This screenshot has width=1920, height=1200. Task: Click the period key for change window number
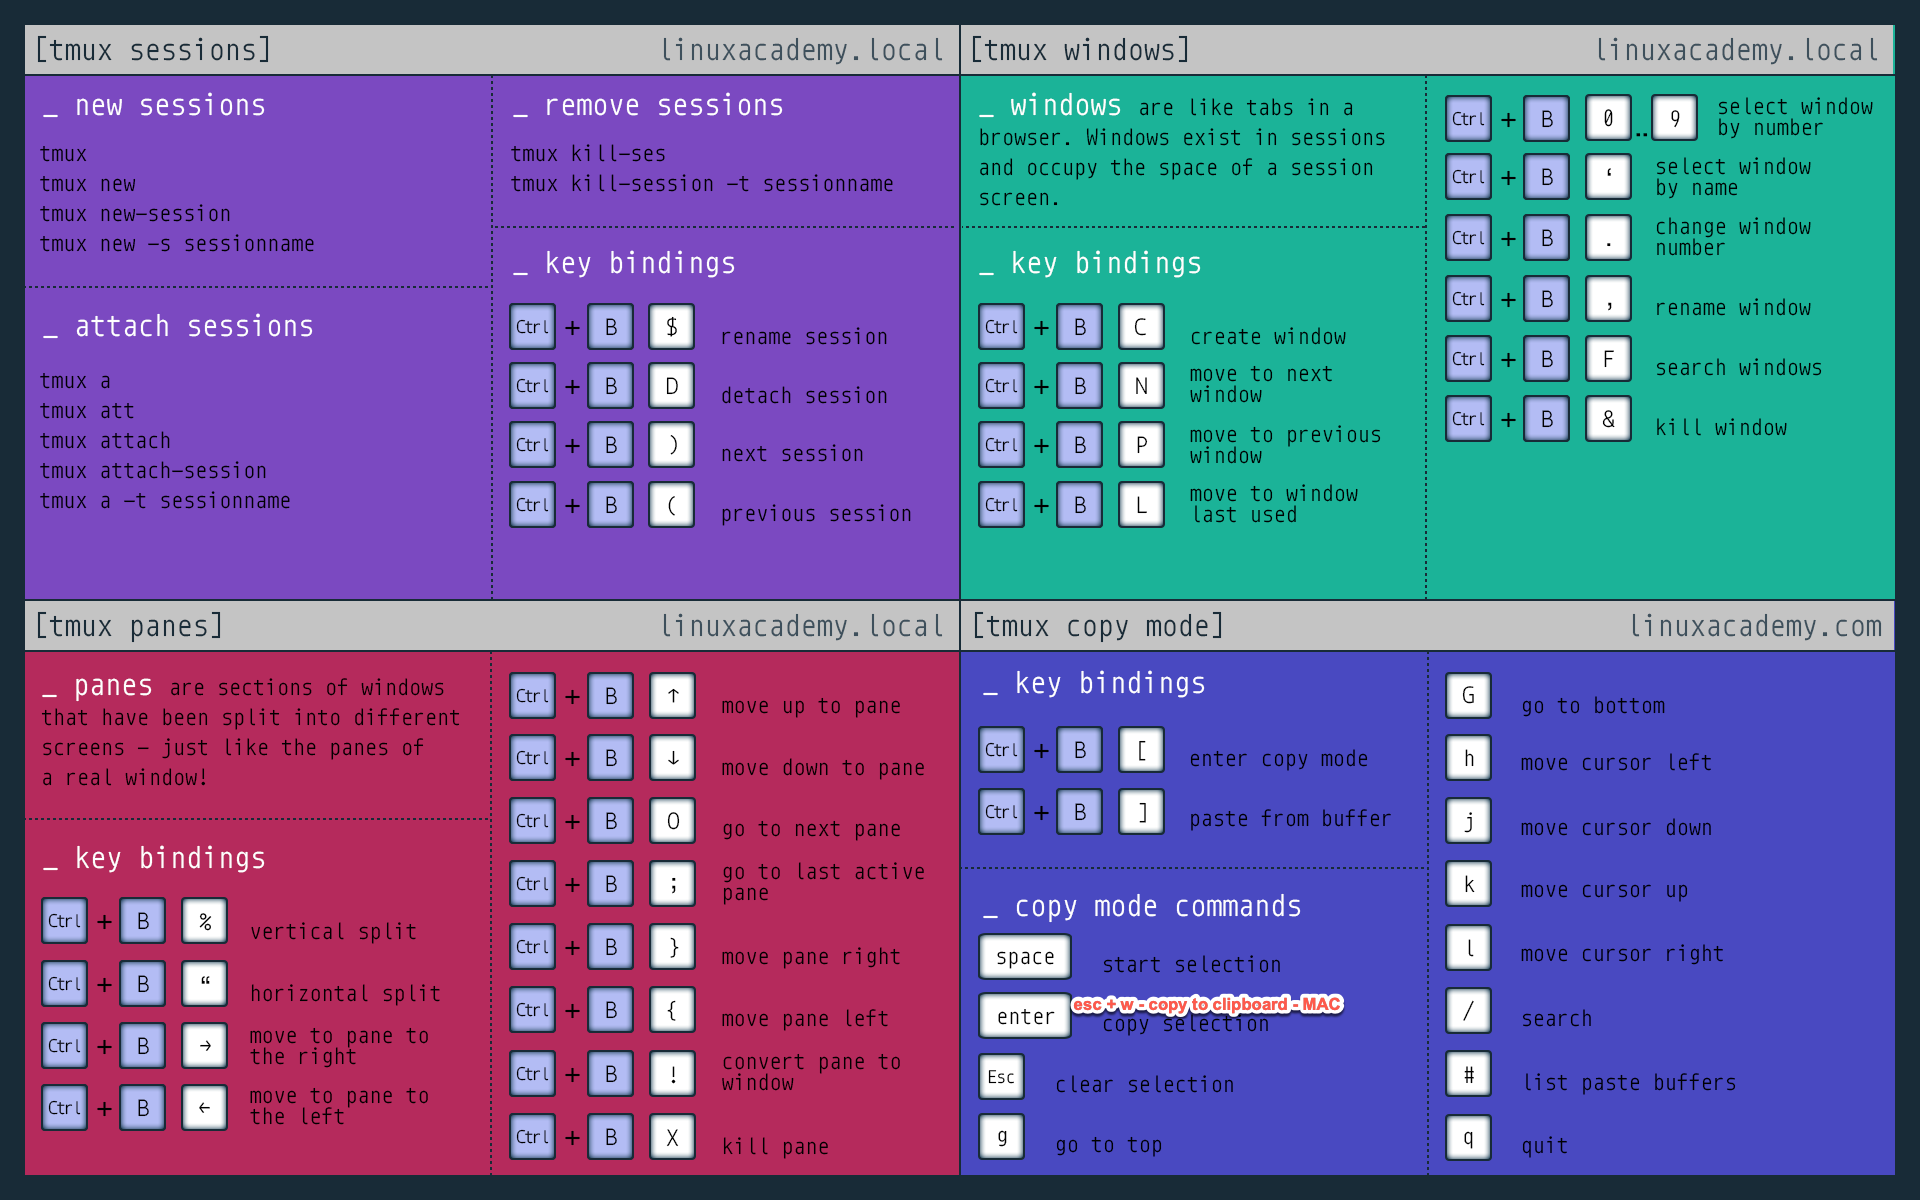[x=1608, y=238]
